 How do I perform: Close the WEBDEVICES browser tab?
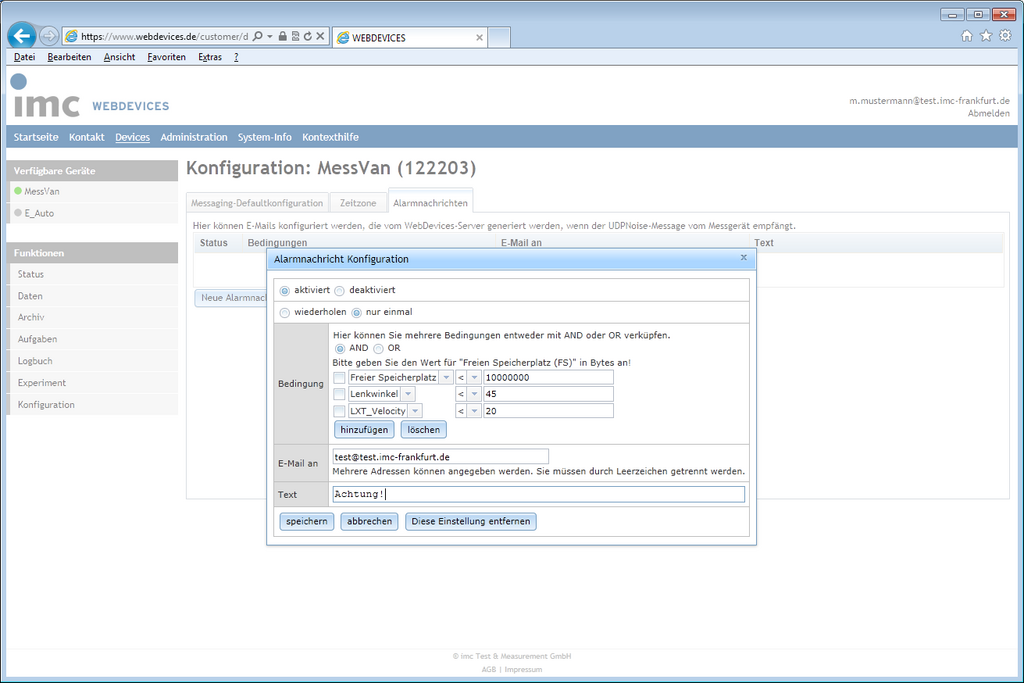pyautogui.click(x=480, y=37)
